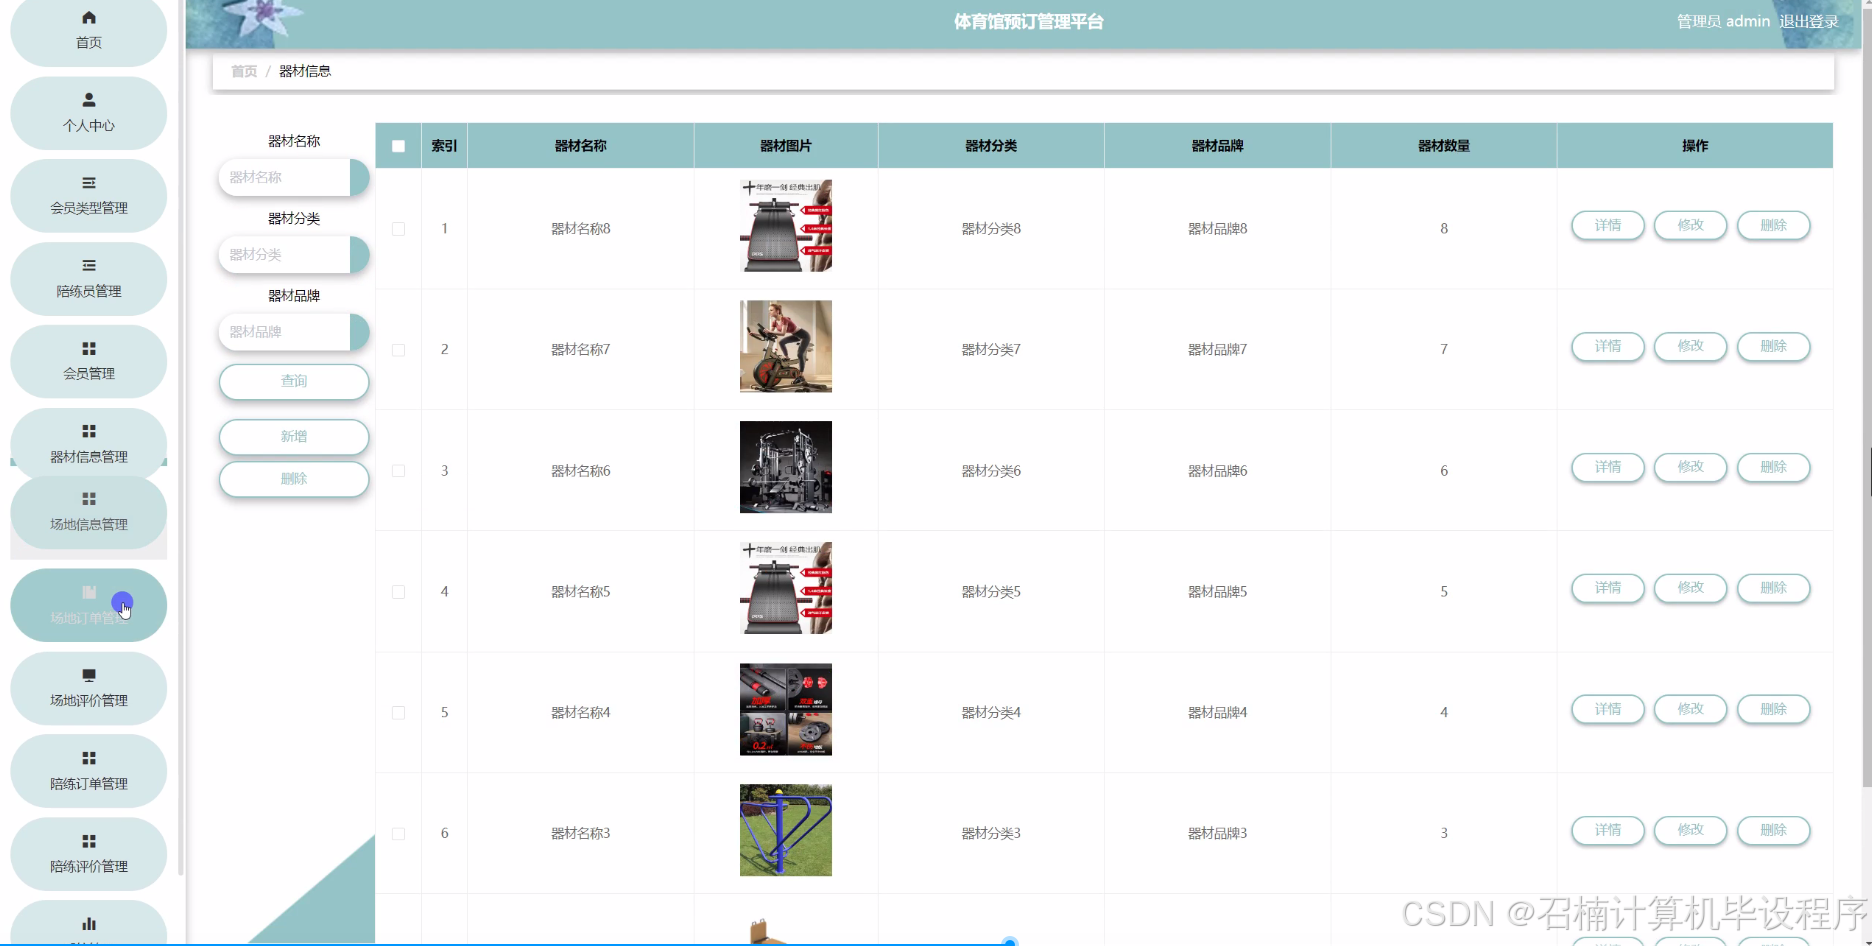Click 删除 for 器材名称5
Viewport: 1872px width, 946px height.
(x=1774, y=589)
